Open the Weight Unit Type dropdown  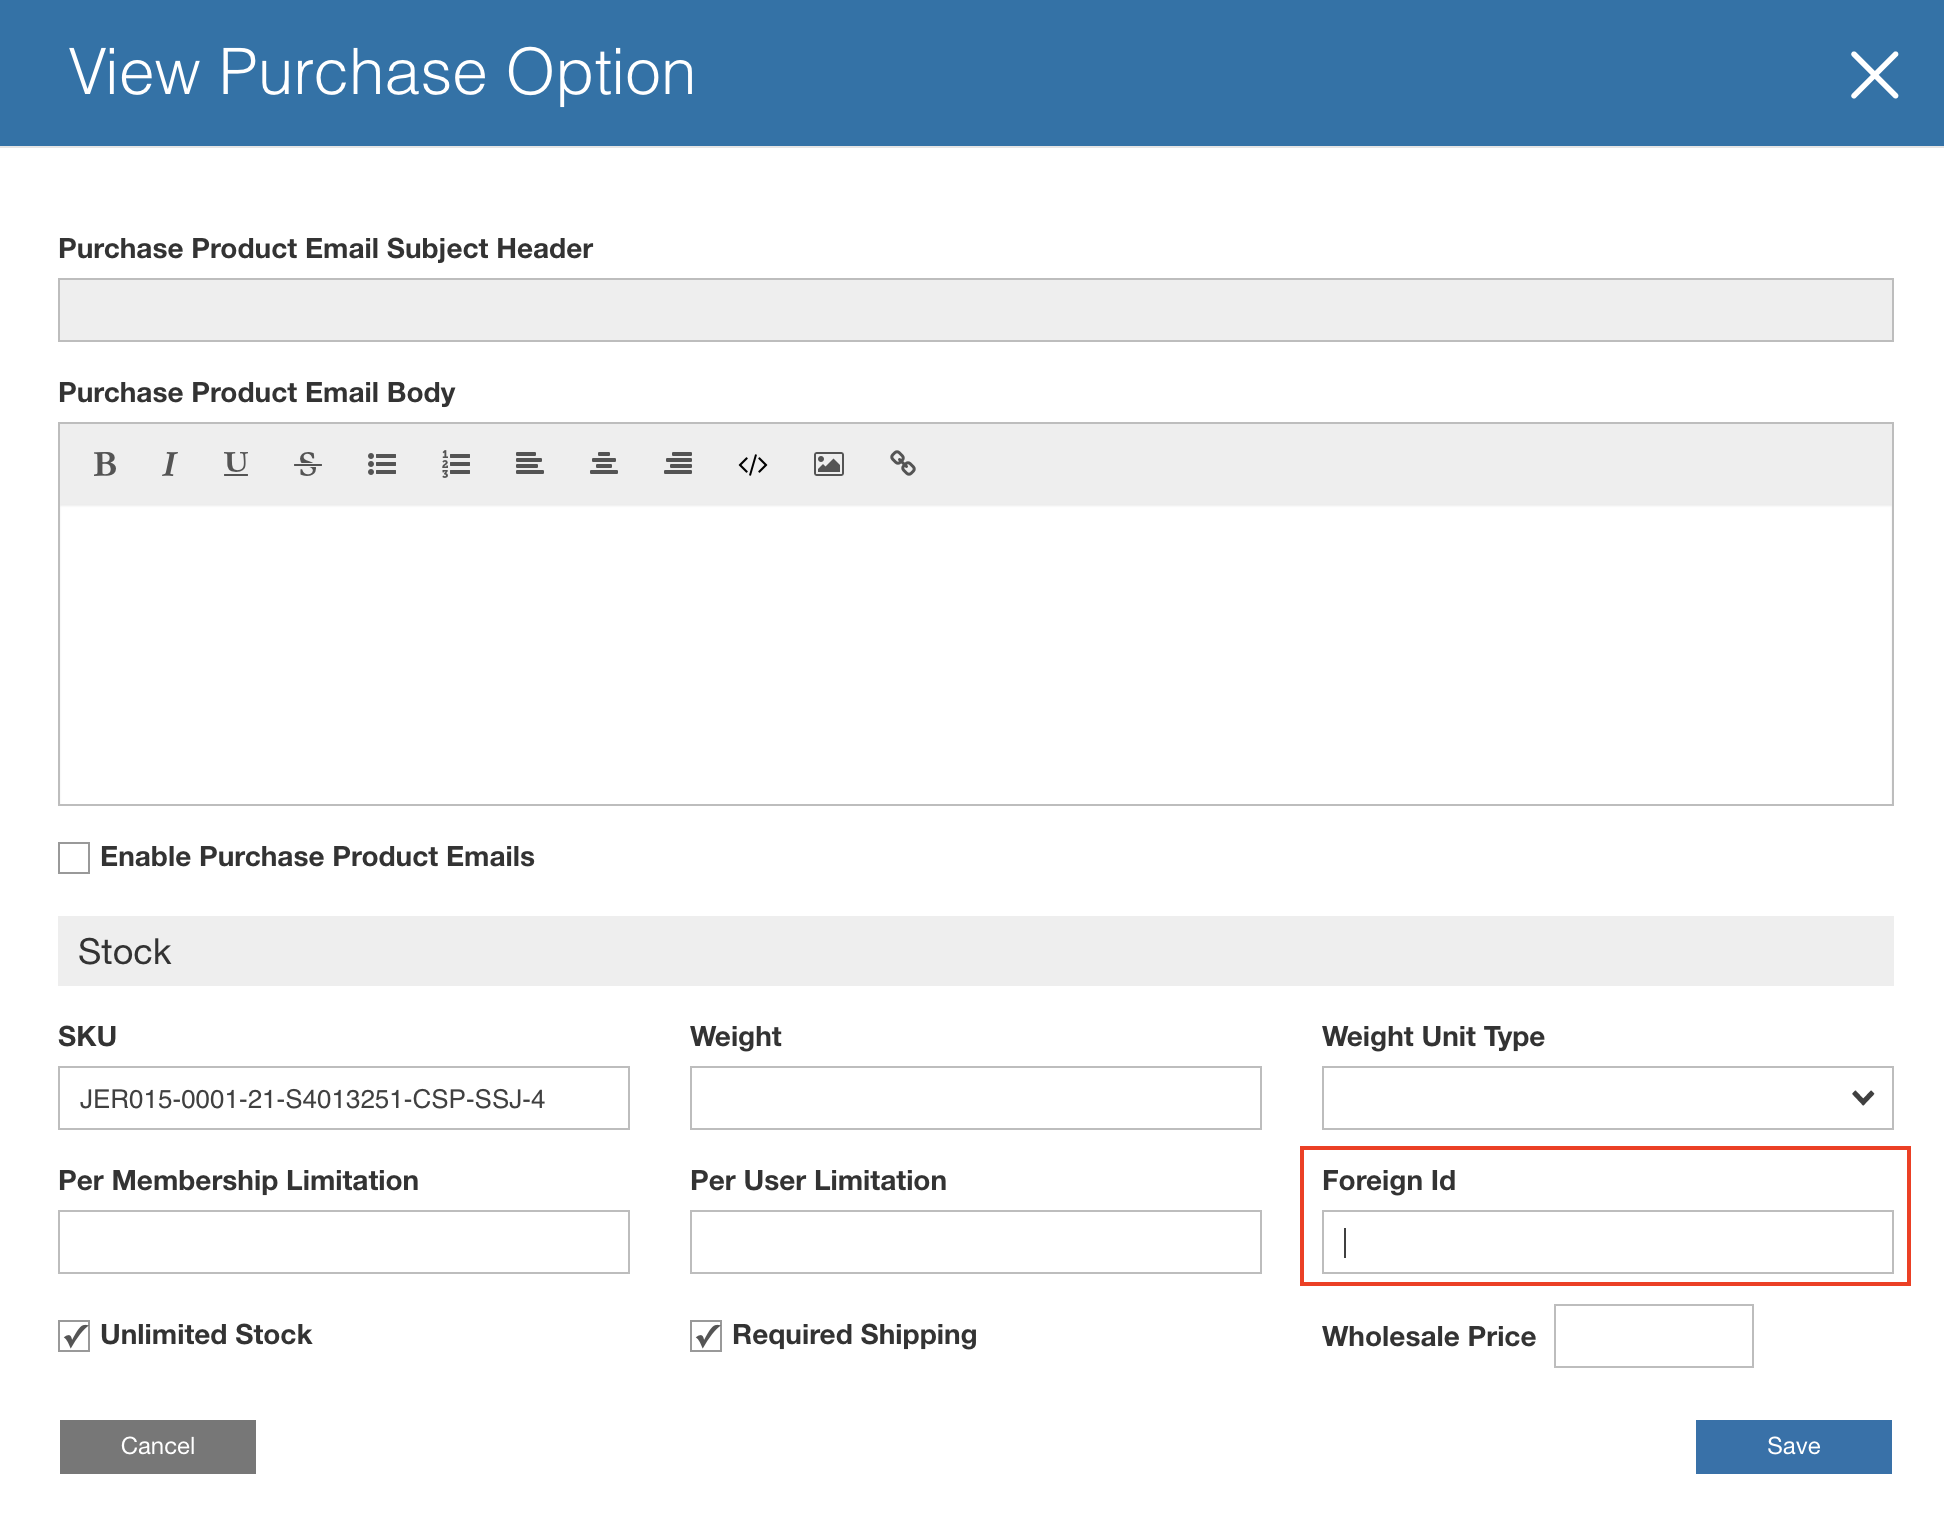click(x=1607, y=1098)
